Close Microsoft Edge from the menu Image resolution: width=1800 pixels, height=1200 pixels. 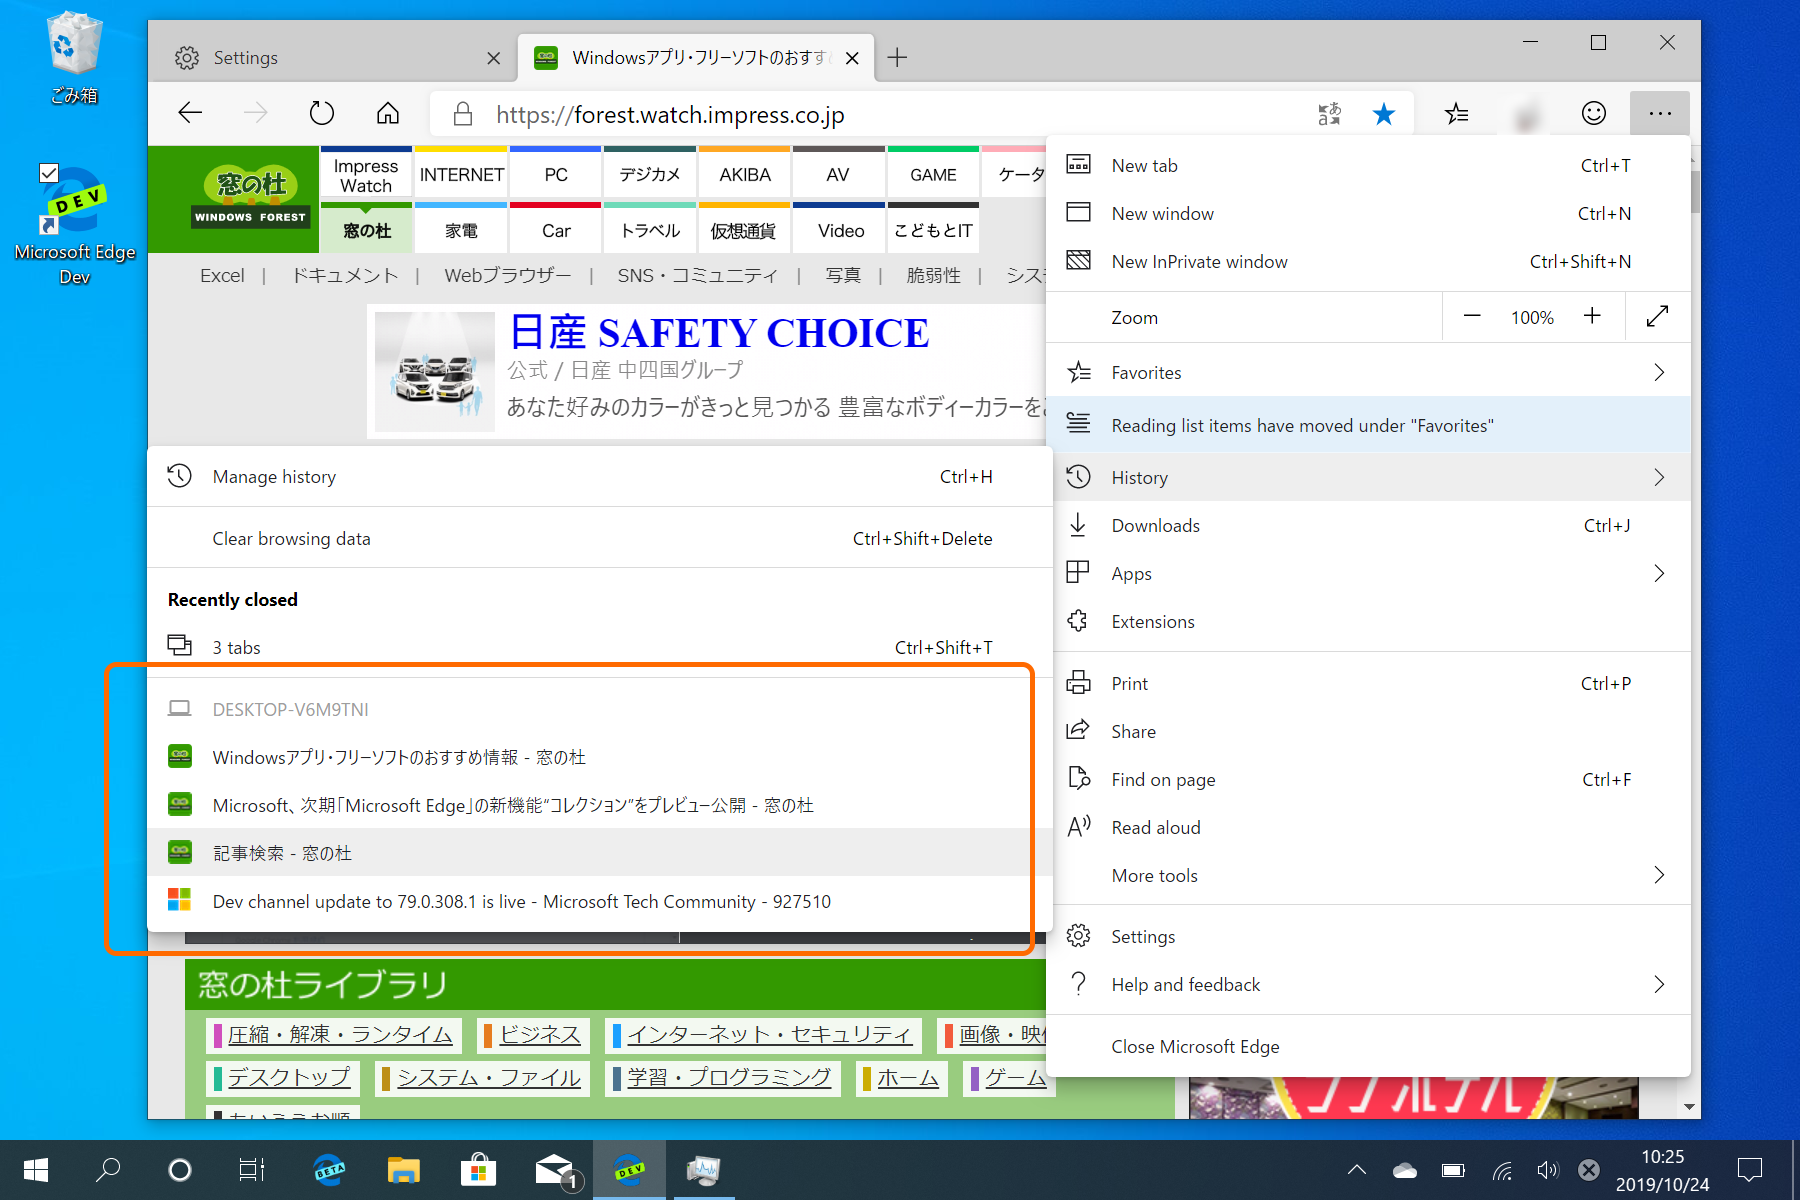click(x=1195, y=1046)
